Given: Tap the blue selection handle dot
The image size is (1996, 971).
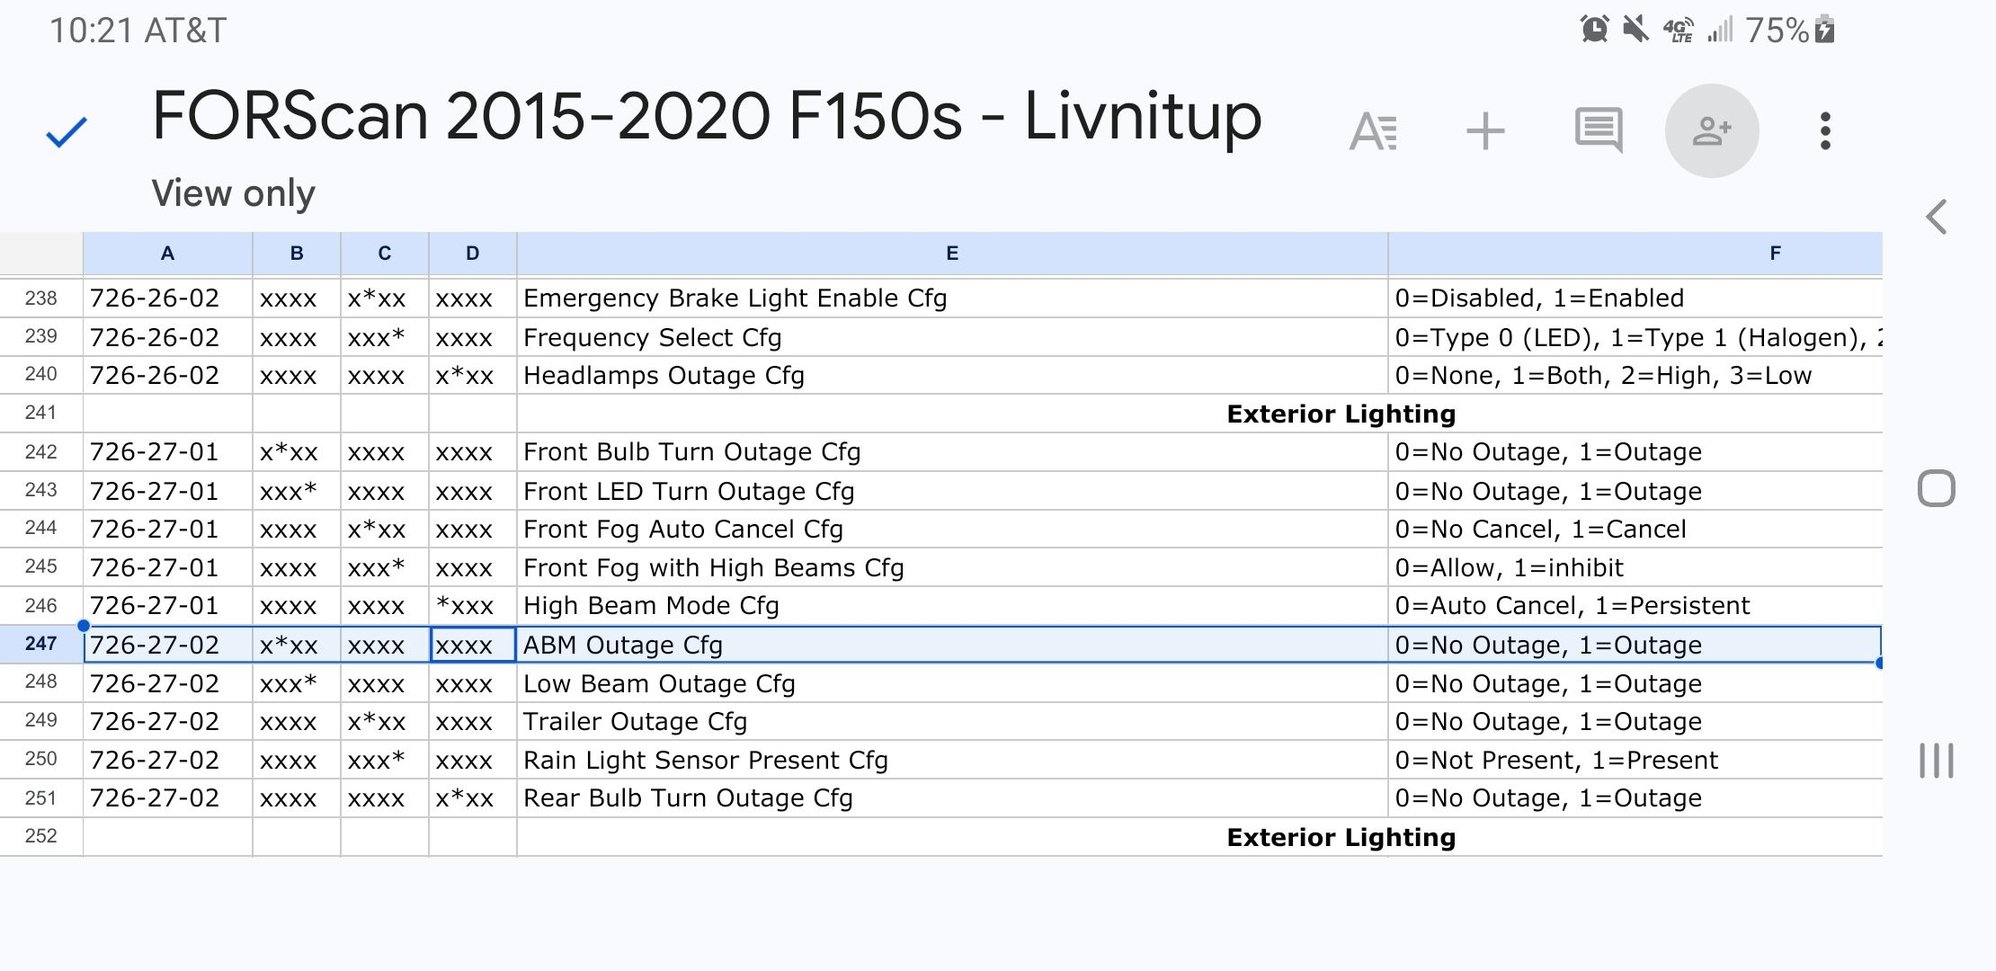Looking at the screenshot, I should point(84,625).
